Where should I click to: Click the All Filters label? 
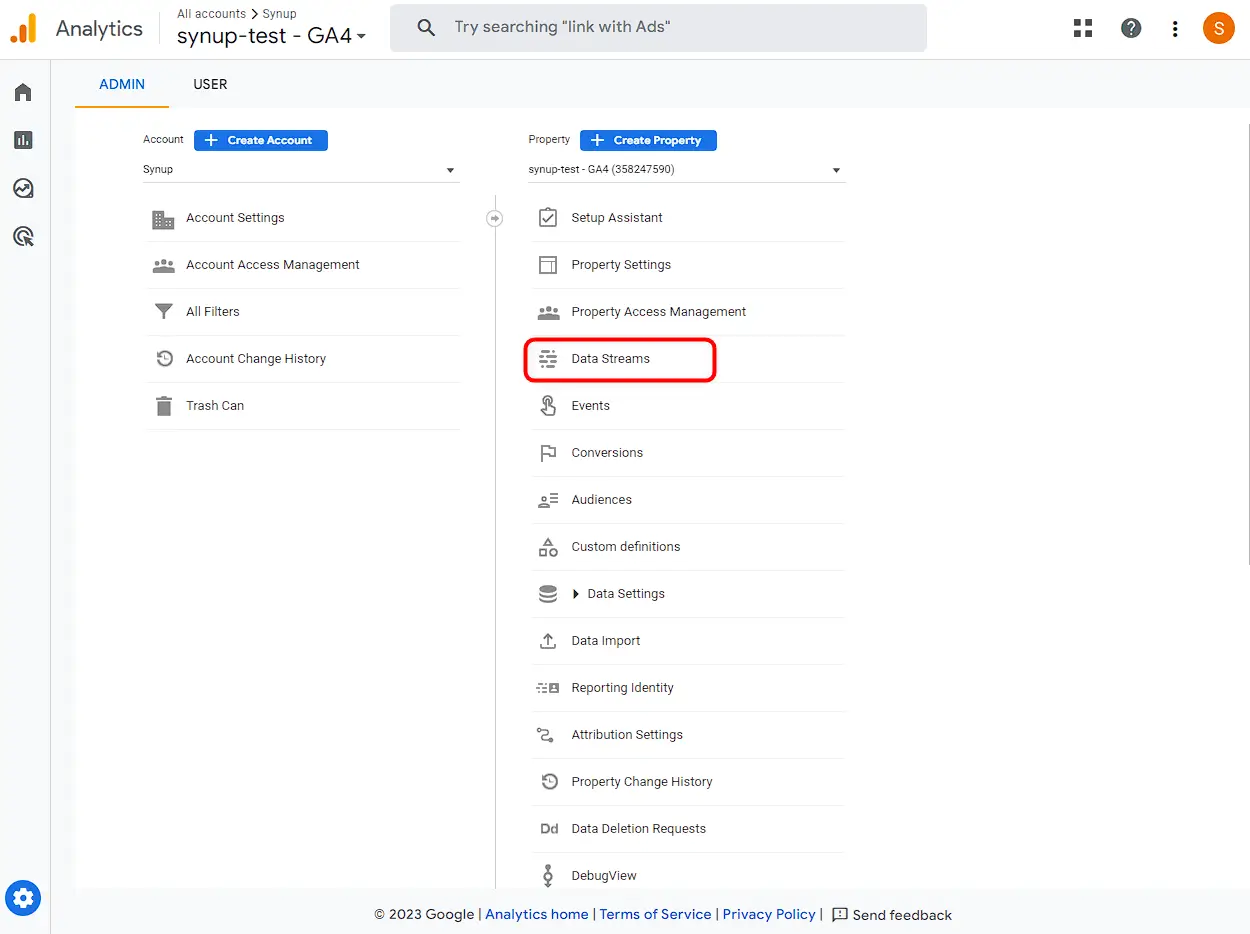(213, 312)
